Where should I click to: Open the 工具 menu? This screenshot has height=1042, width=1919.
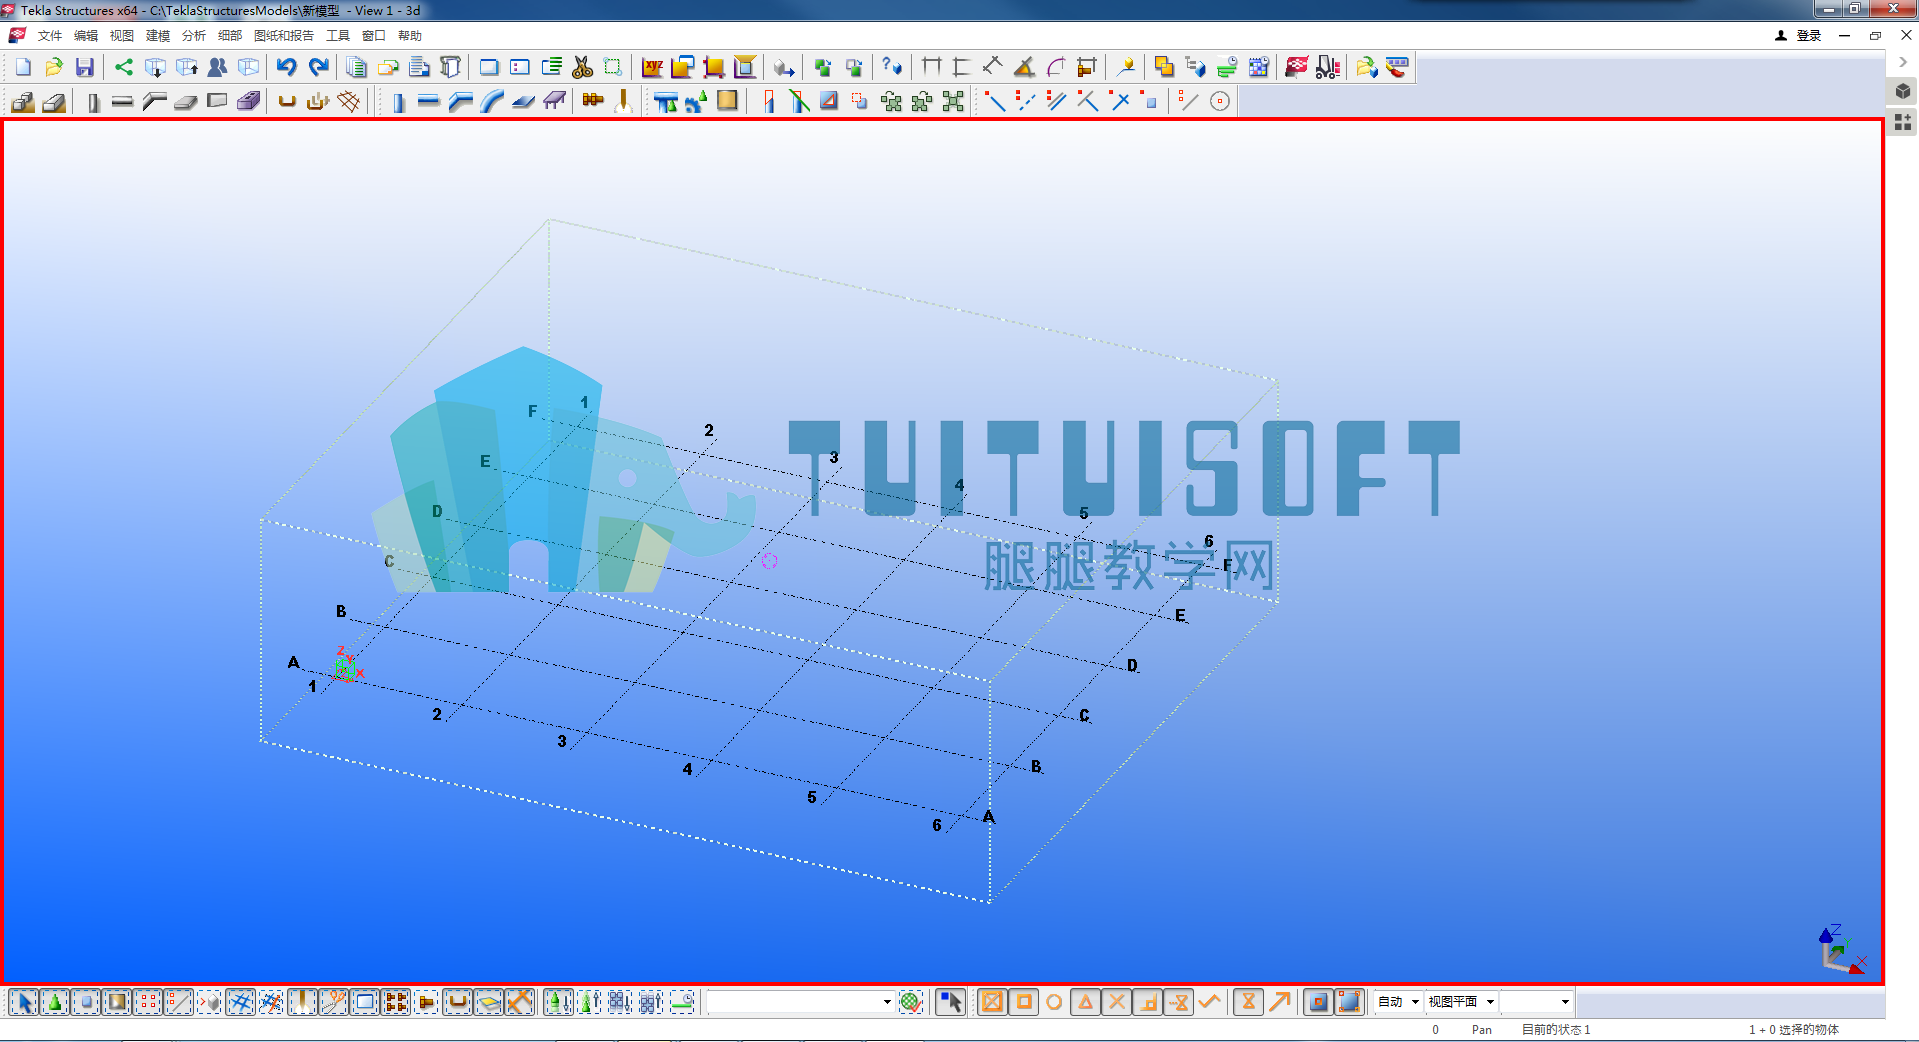(x=337, y=36)
